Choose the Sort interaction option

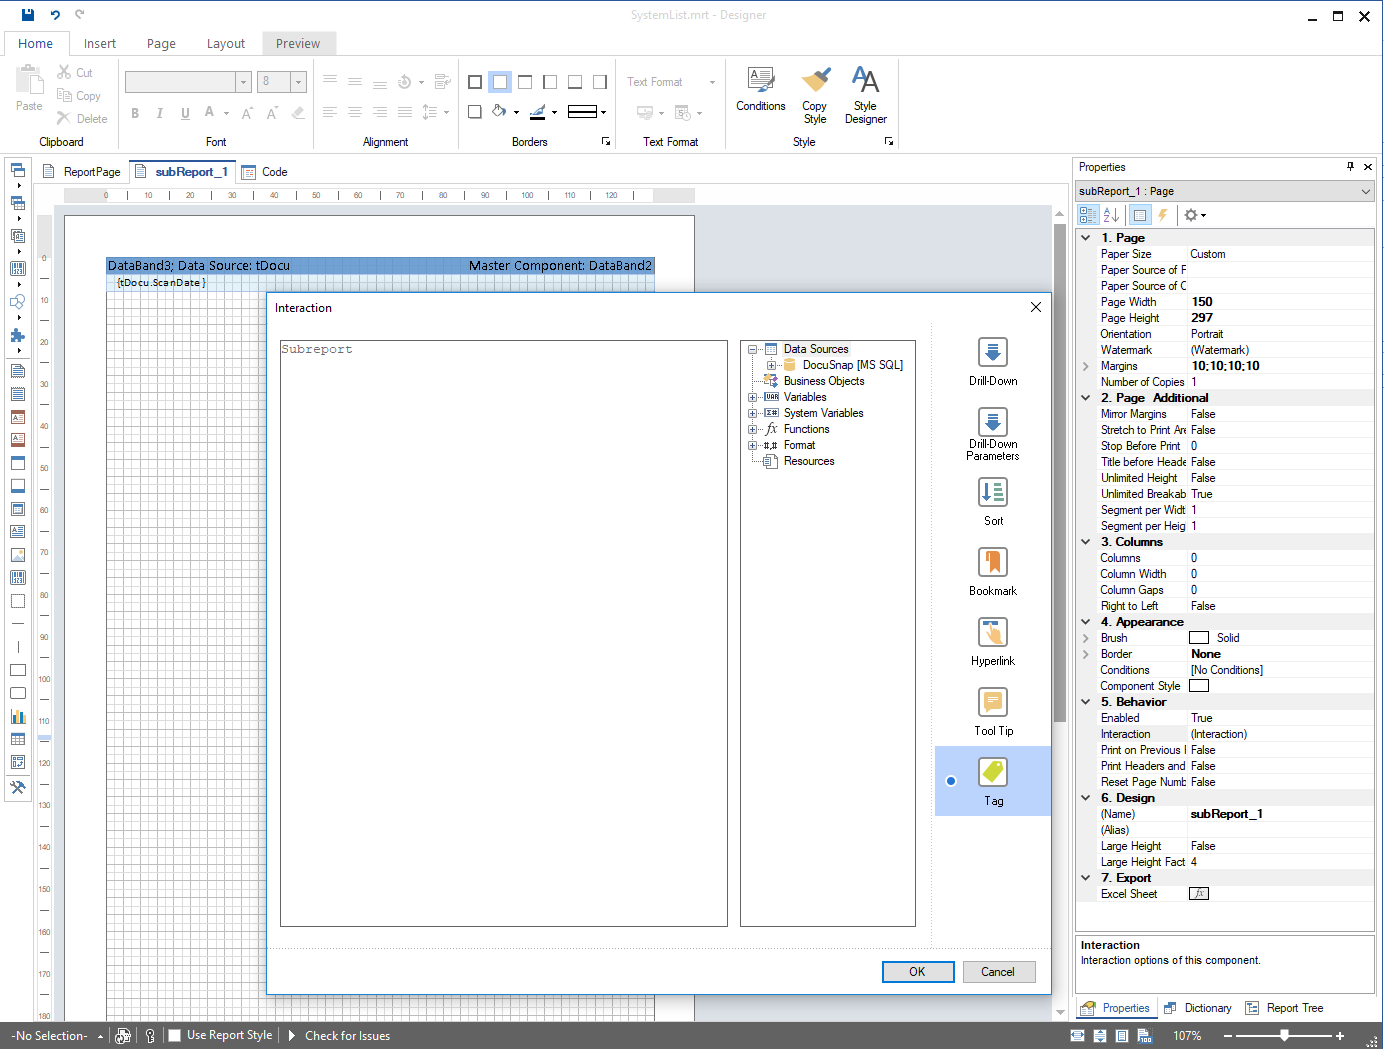coord(993,501)
